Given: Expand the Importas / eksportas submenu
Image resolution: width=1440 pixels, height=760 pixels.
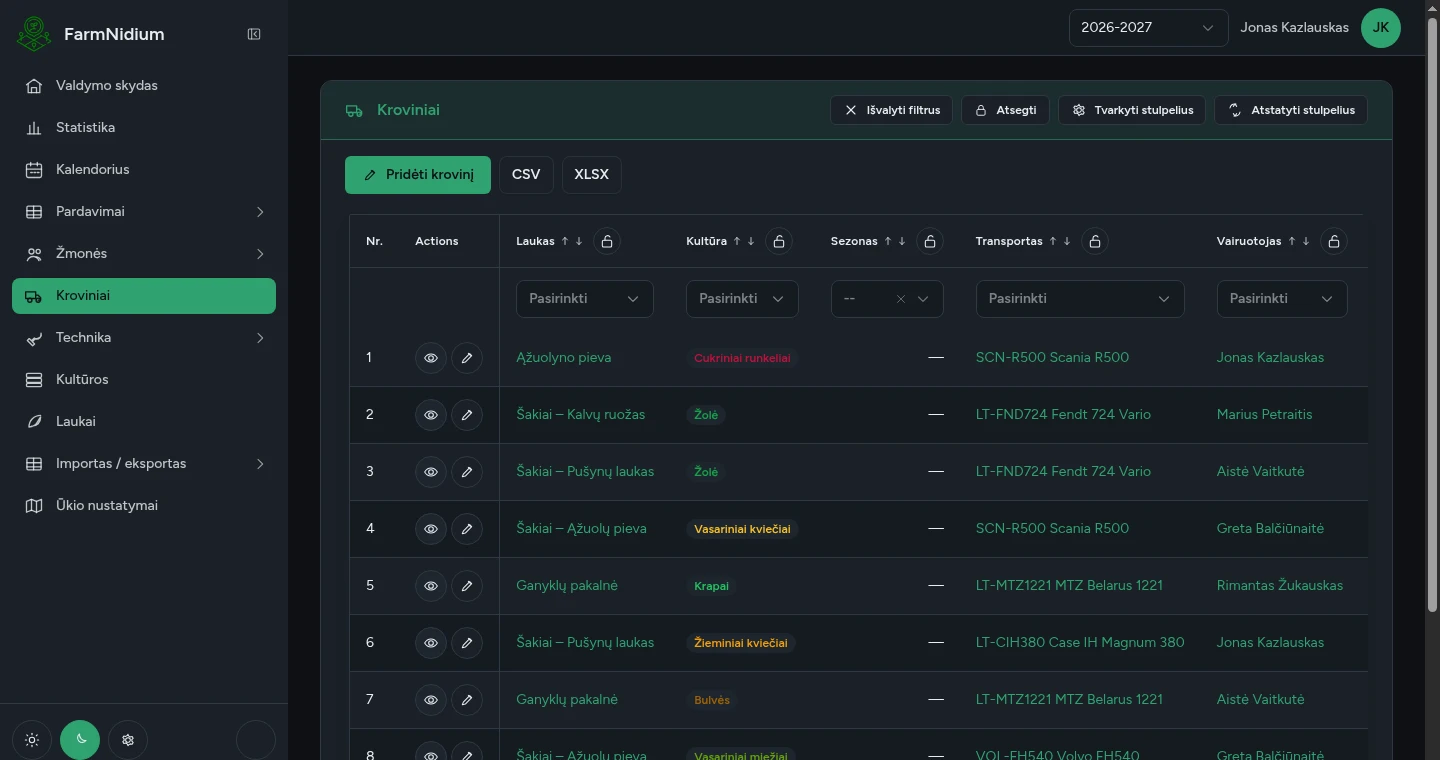Looking at the screenshot, I should [x=144, y=464].
